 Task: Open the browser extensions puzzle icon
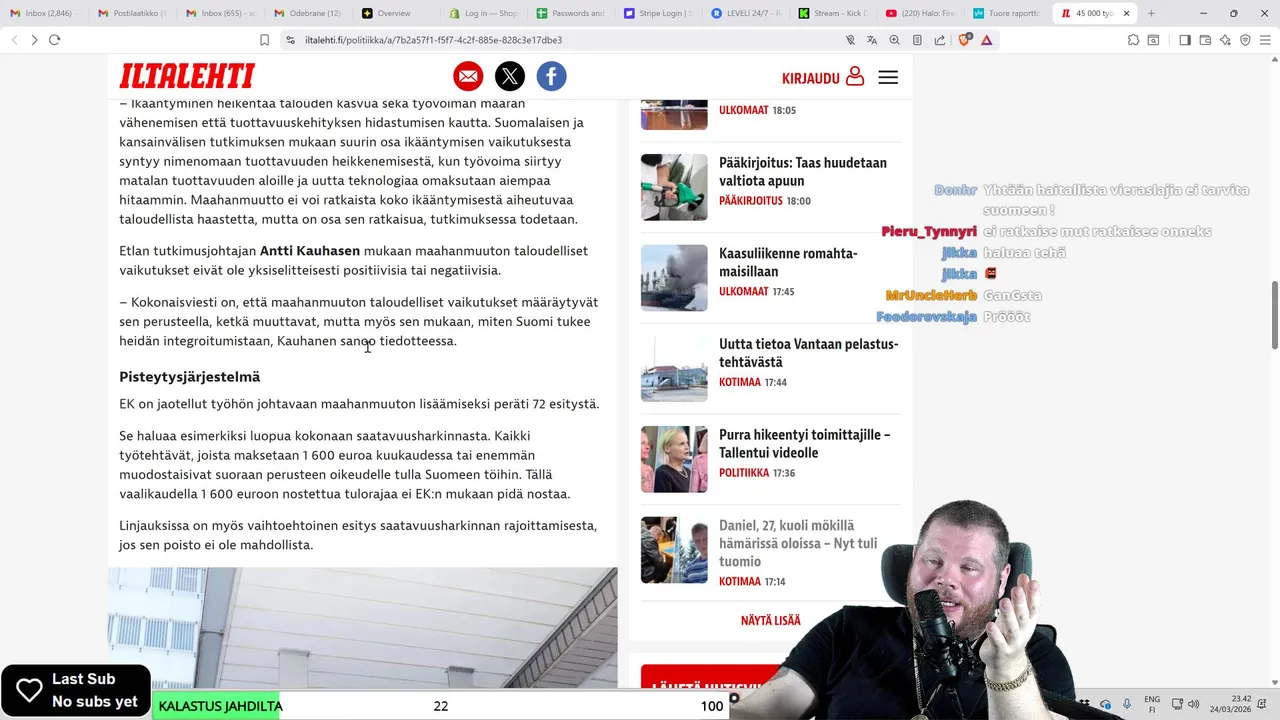[x=1133, y=40]
